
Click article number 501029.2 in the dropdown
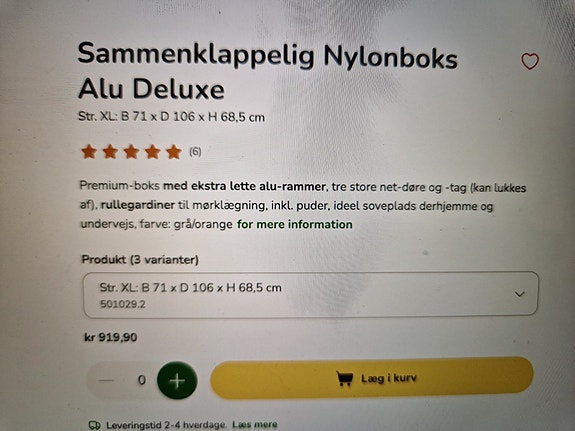123,304
